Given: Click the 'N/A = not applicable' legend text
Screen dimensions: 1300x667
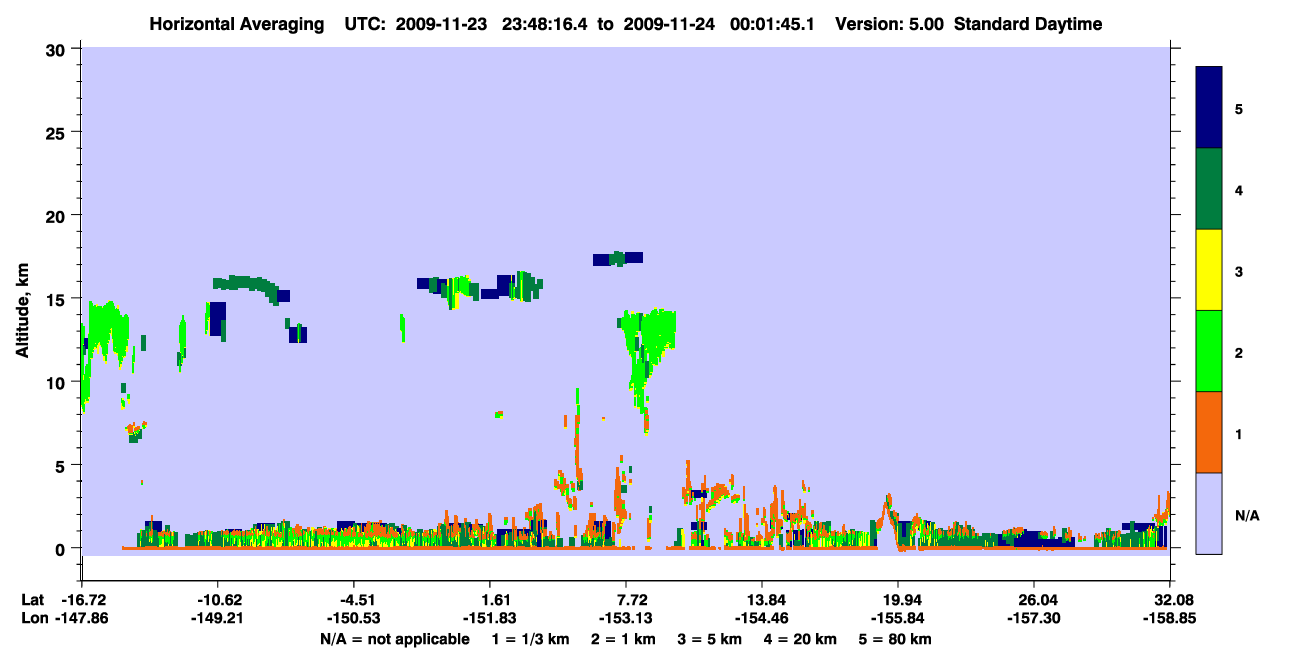Looking at the screenshot, I should pos(395,639).
